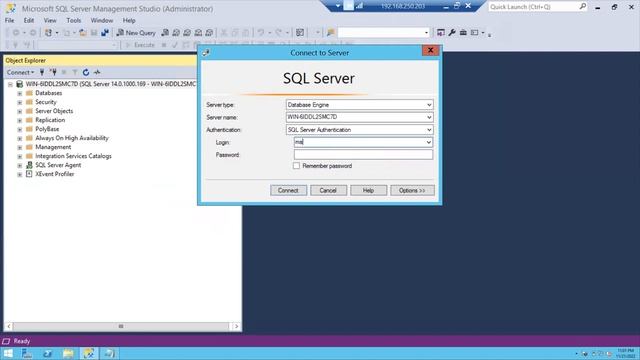Open the Login combo box dropdown arrow
This screenshot has height=360, width=640.
429,142
